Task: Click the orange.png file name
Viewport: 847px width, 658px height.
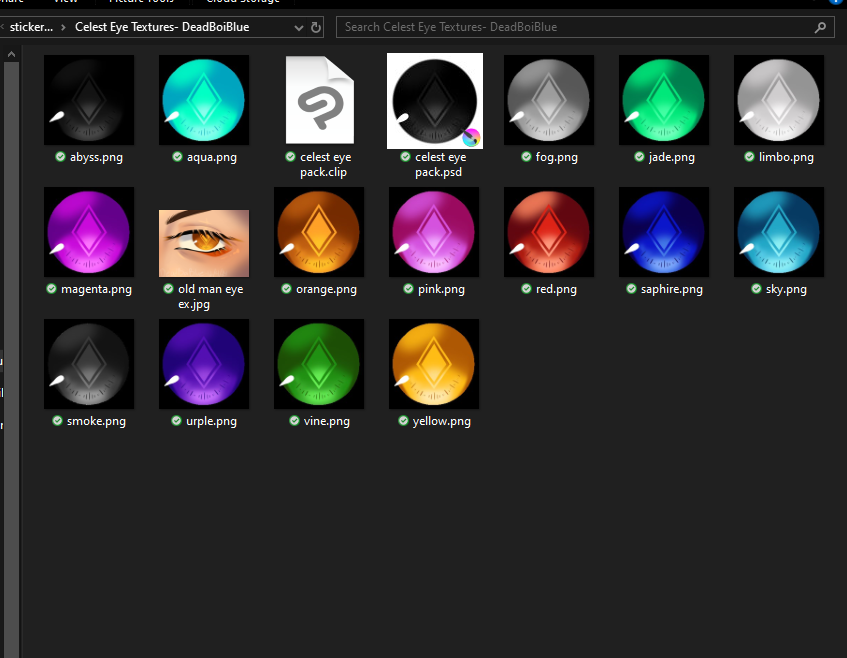Action: point(326,289)
